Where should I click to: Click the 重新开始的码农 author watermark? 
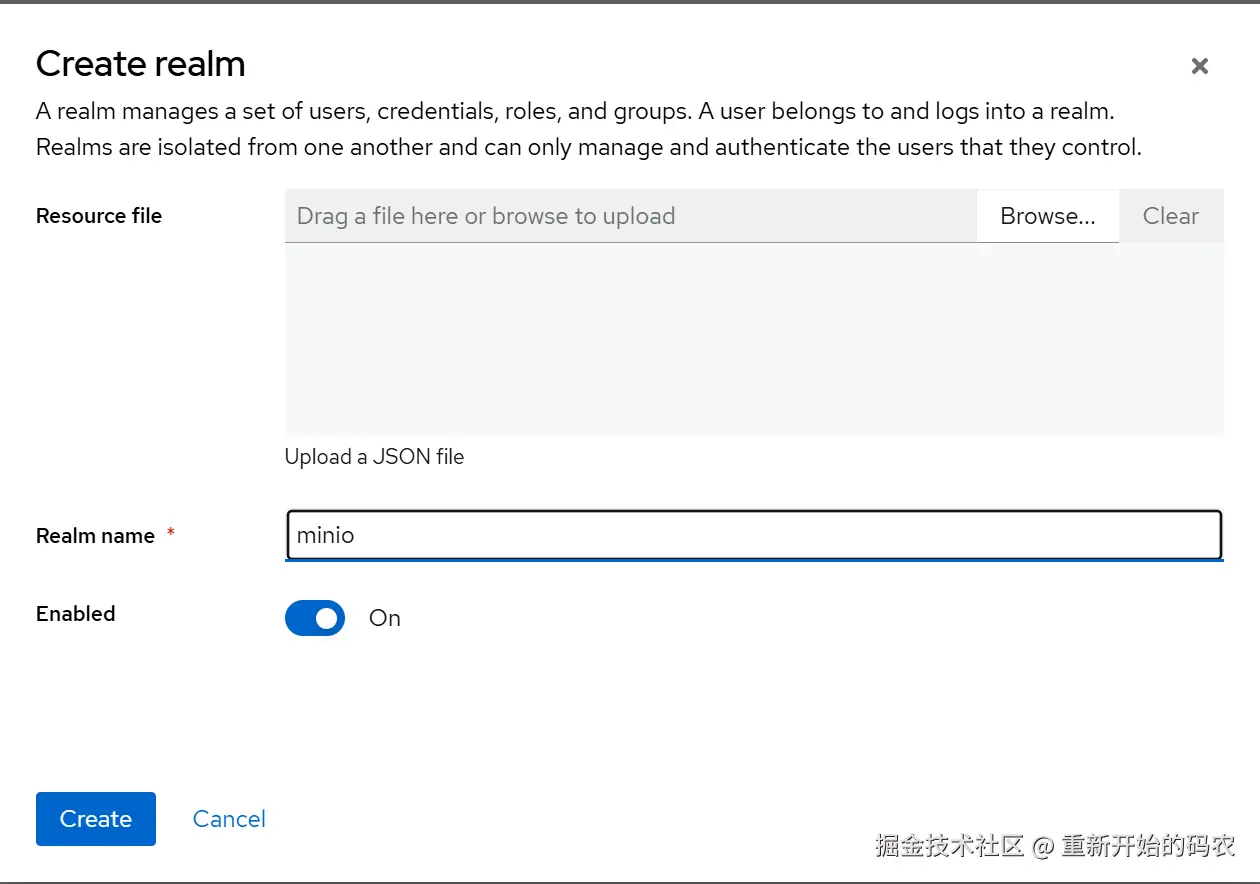click(1148, 846)
